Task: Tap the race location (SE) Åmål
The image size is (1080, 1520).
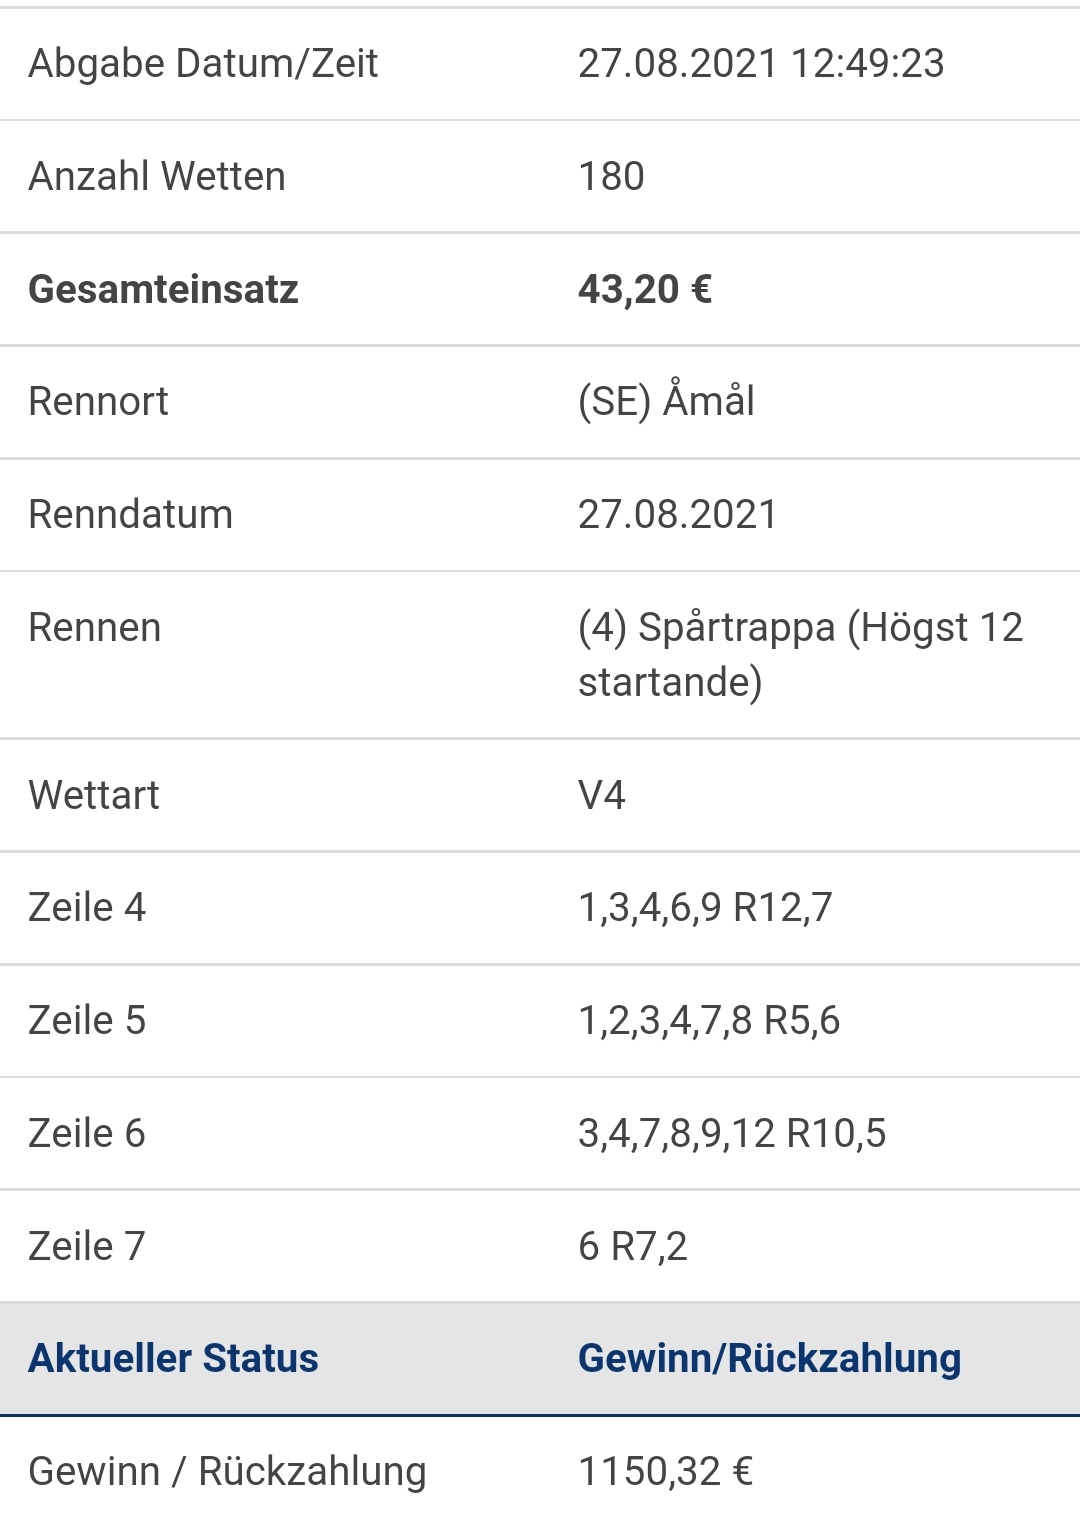Action: 666,400
